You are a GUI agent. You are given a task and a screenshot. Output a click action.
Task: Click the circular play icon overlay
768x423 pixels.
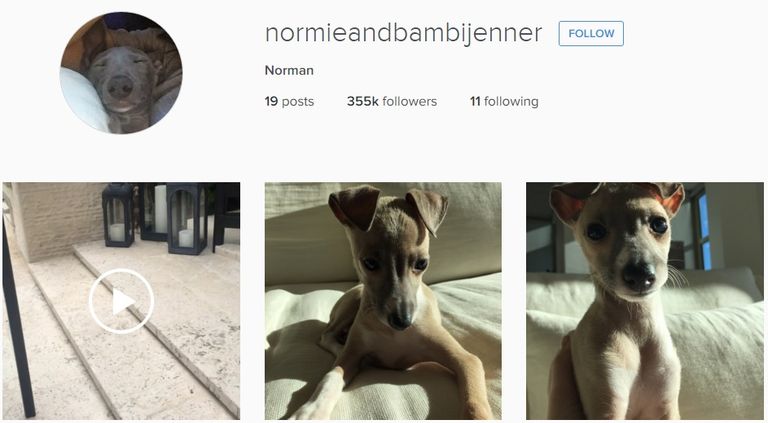point(121,301)
